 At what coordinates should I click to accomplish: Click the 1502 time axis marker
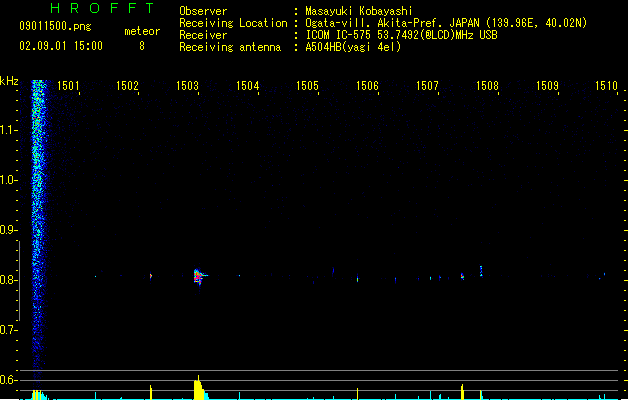pos(127,86)
